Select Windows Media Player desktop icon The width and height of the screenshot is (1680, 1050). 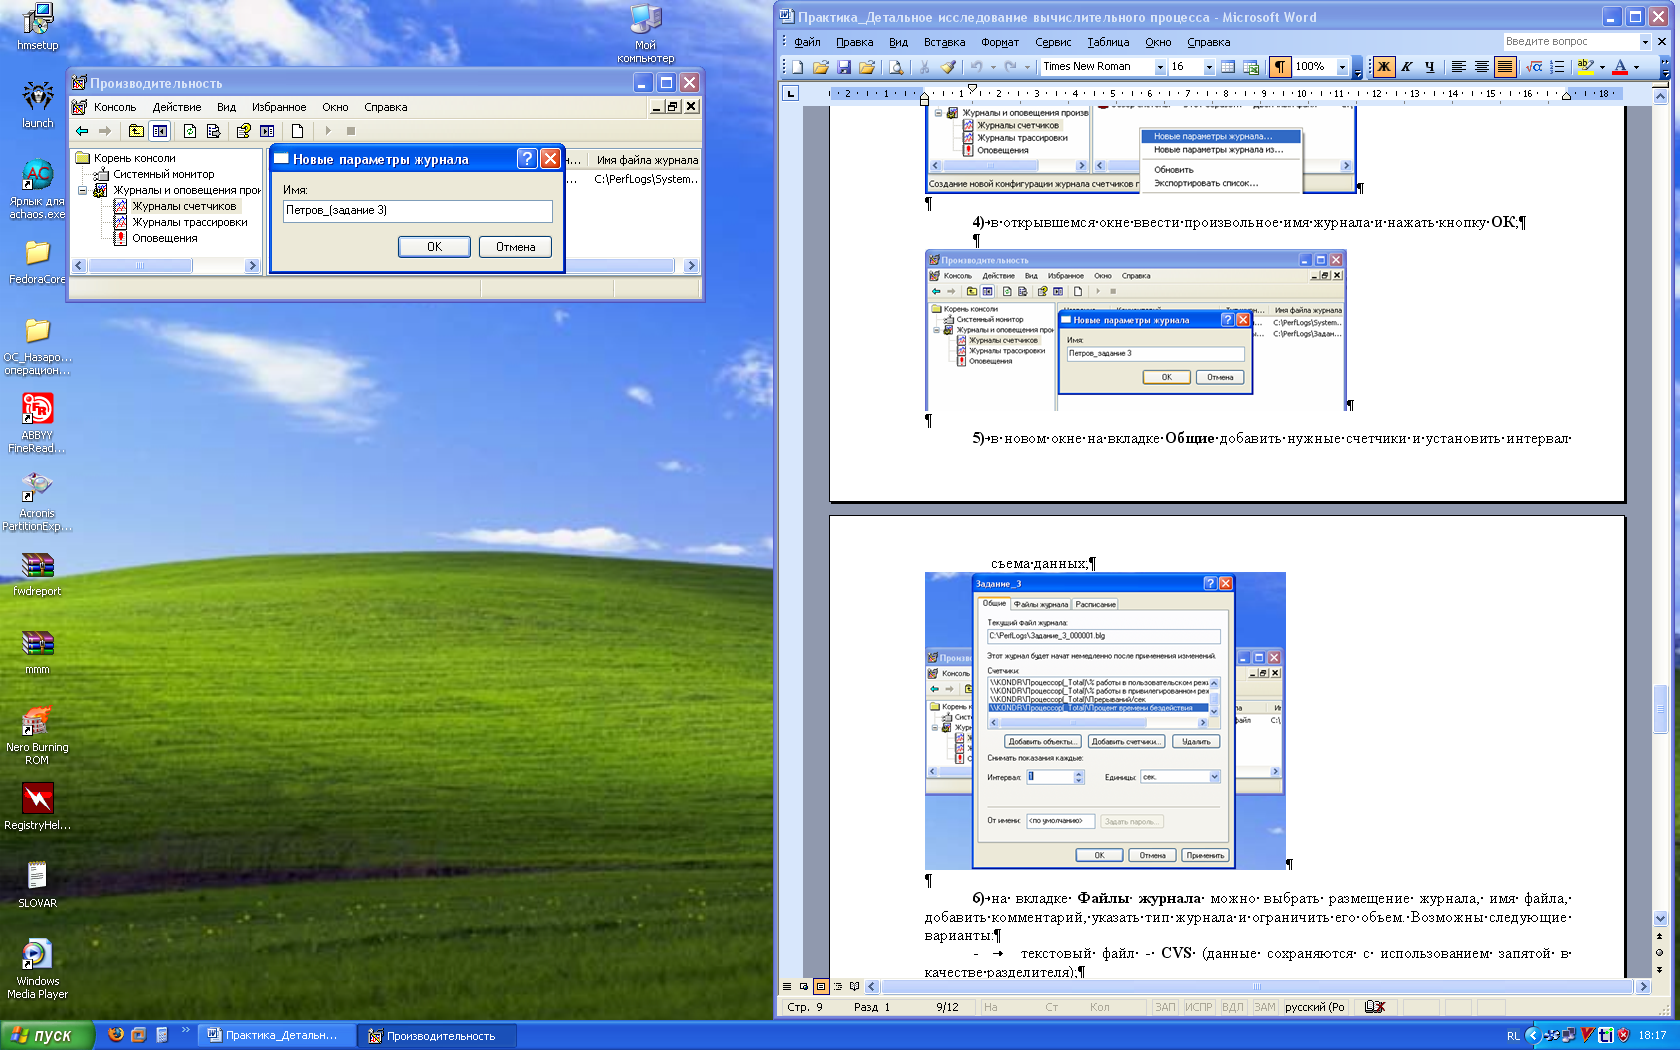(x=37, y=969)
